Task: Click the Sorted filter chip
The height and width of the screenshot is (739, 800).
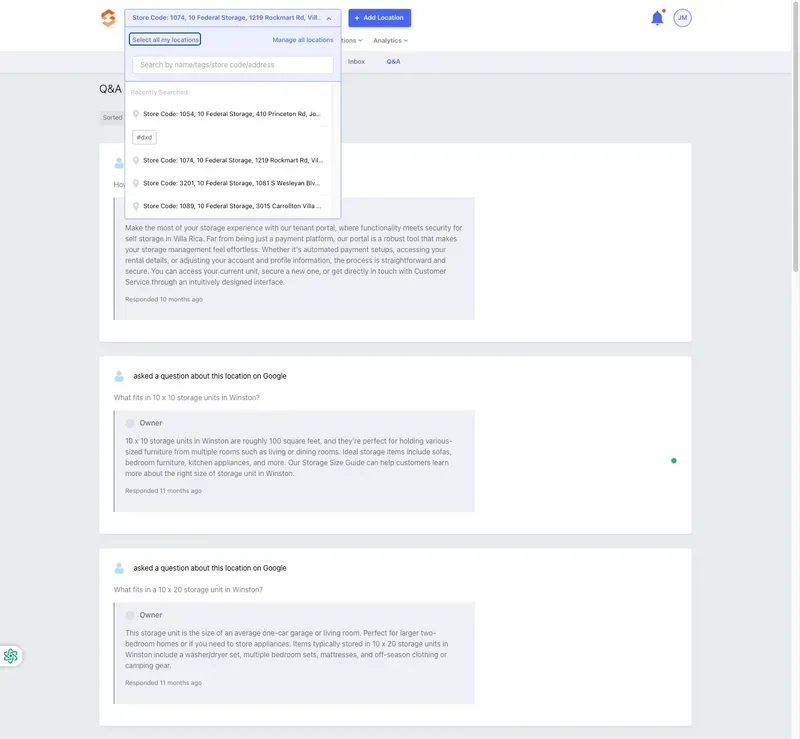Action: pos(112,117)
